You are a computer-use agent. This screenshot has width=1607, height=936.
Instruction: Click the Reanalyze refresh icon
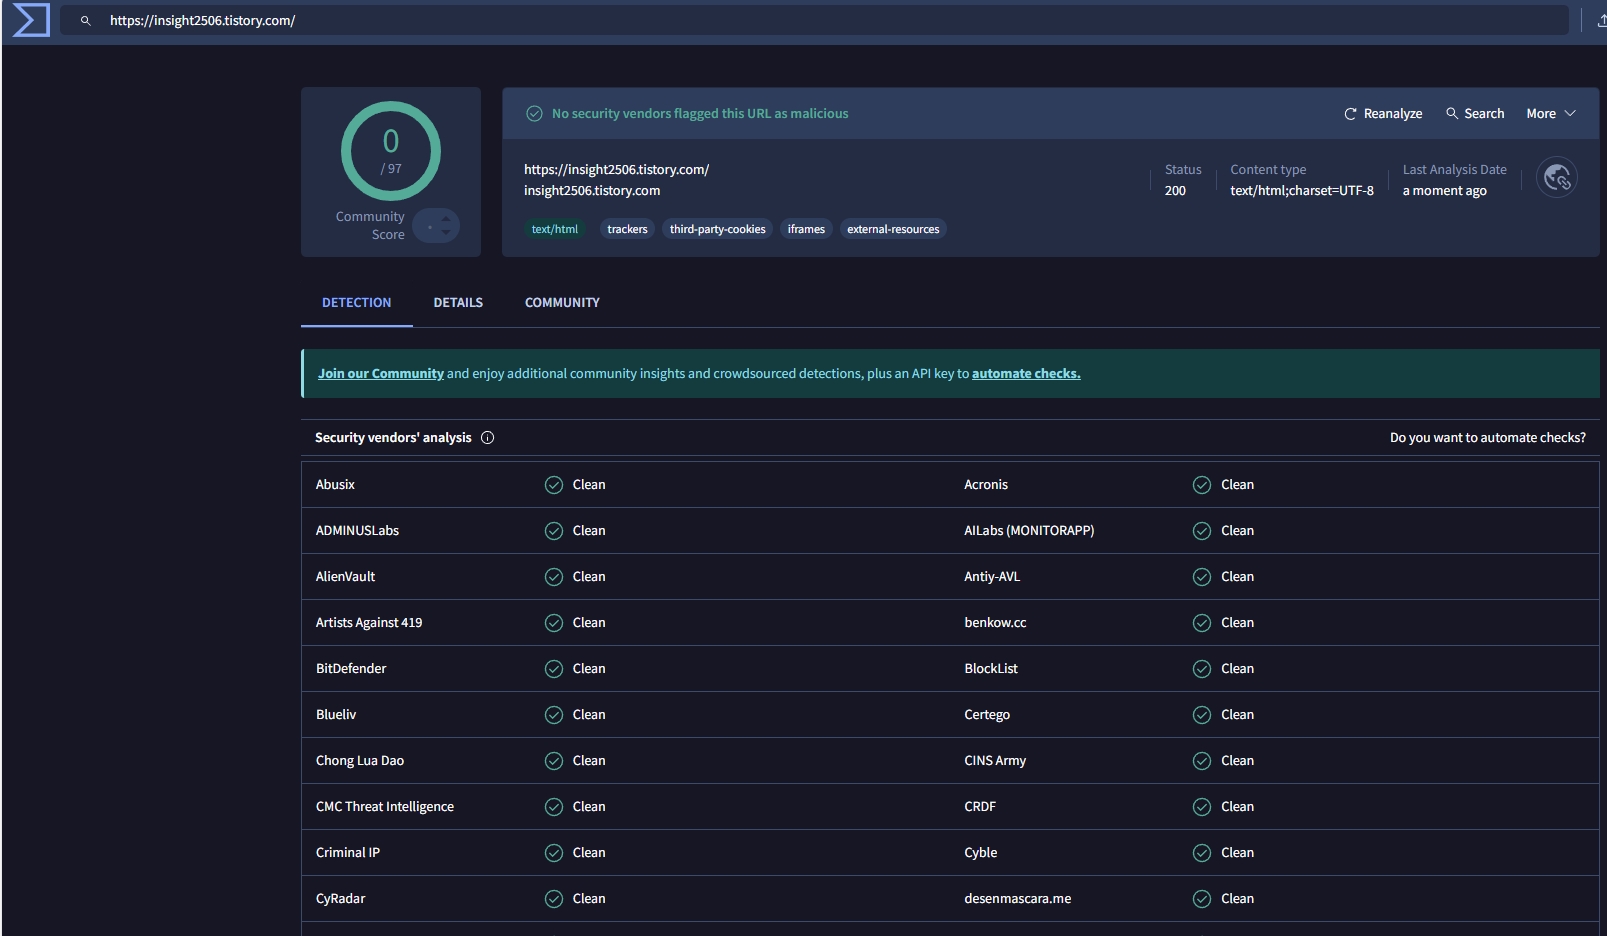[x=1350, y=114]
